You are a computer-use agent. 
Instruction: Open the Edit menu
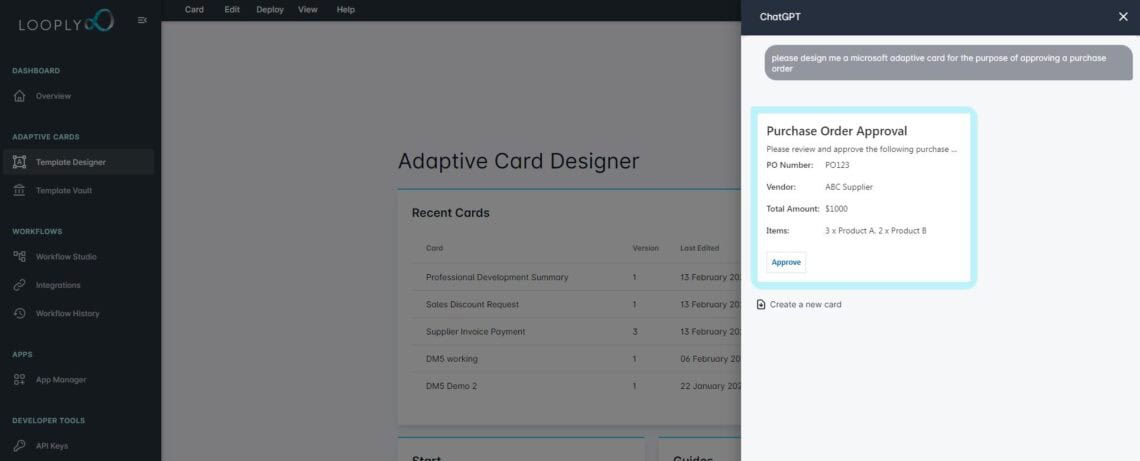(232, 9)
